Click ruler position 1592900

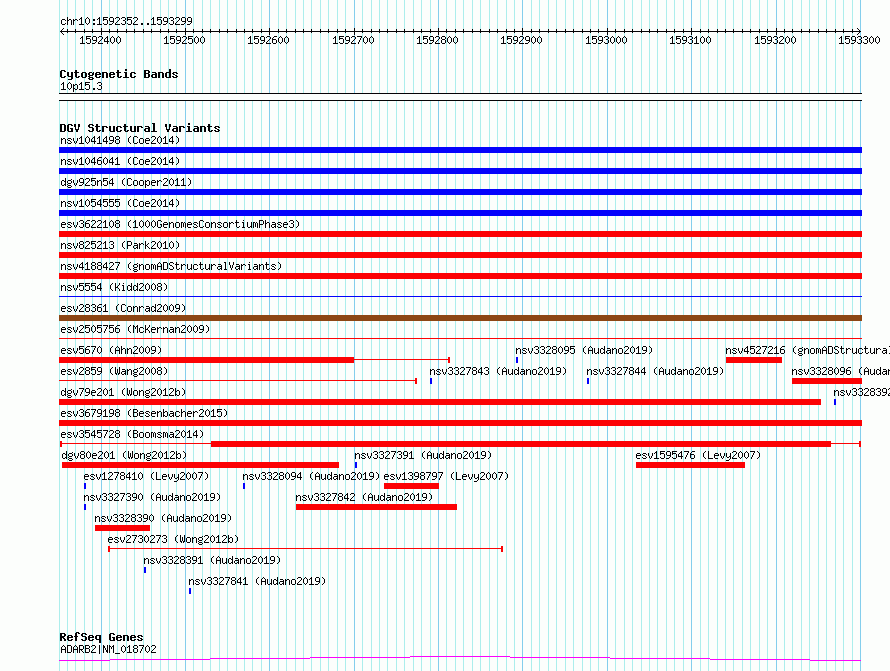(x=521, y=40)
